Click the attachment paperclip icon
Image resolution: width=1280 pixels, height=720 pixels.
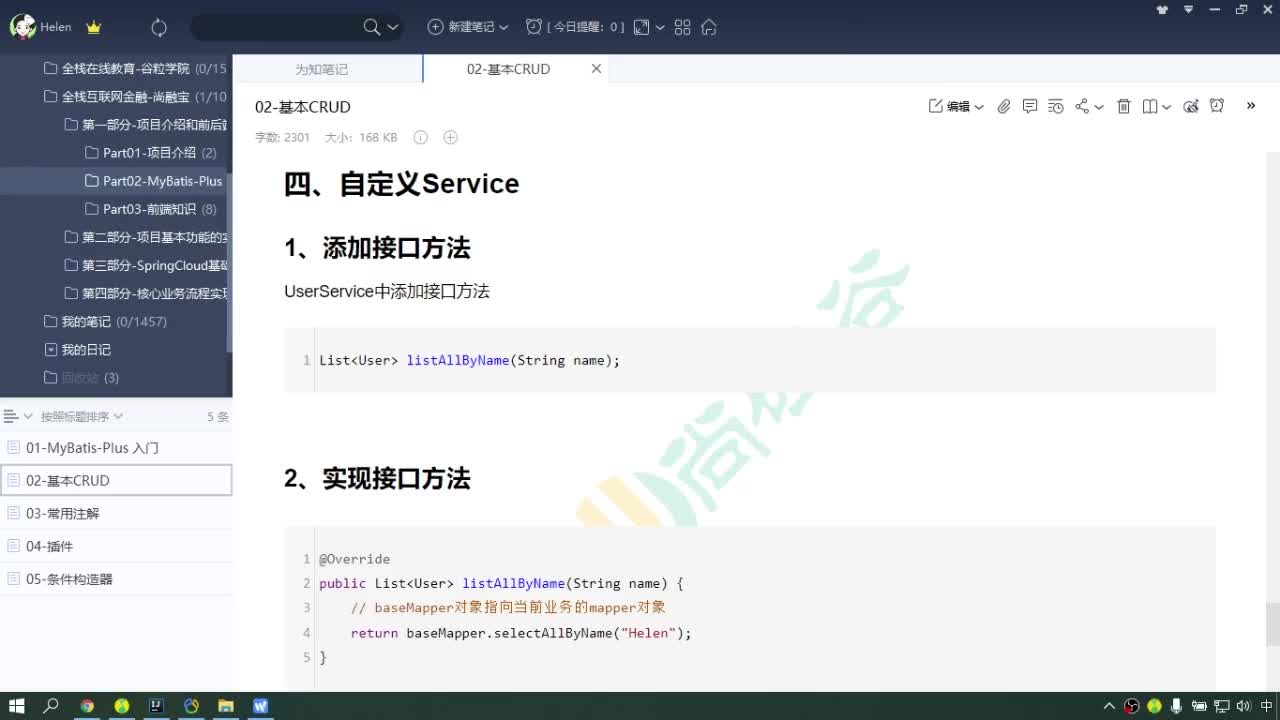(x=1004, y=106)
